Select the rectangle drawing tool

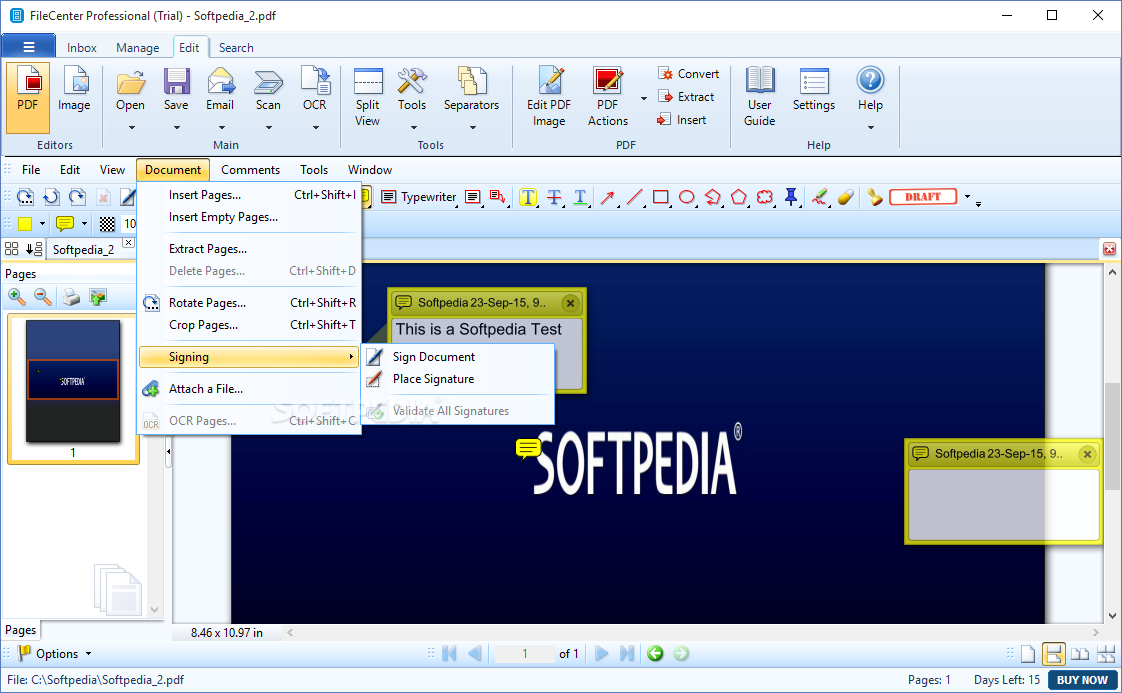point(660,197)
